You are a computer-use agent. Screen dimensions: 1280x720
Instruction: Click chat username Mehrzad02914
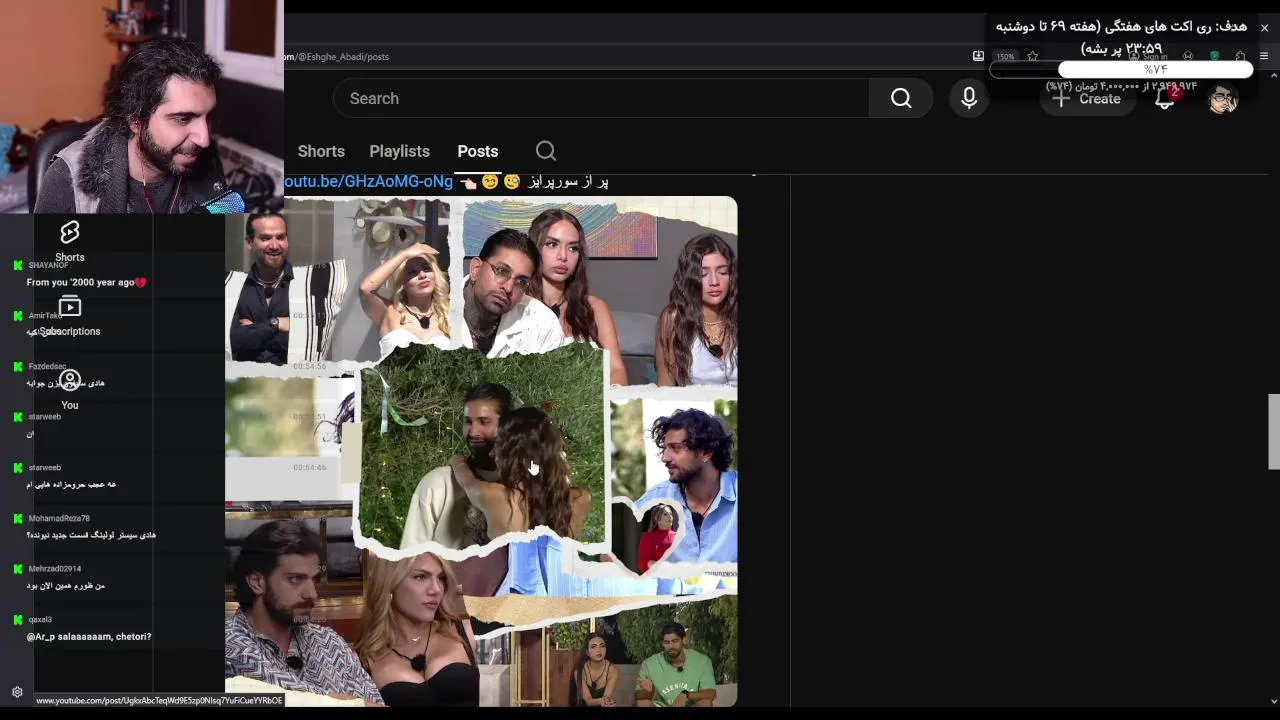click(55, 569)
